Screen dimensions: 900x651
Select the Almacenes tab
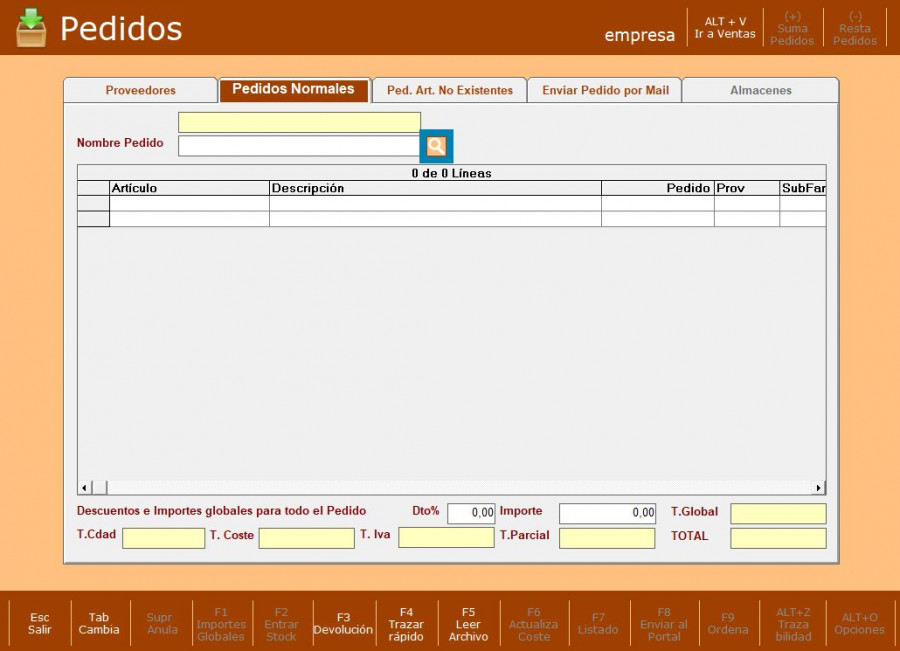[760, 90]
